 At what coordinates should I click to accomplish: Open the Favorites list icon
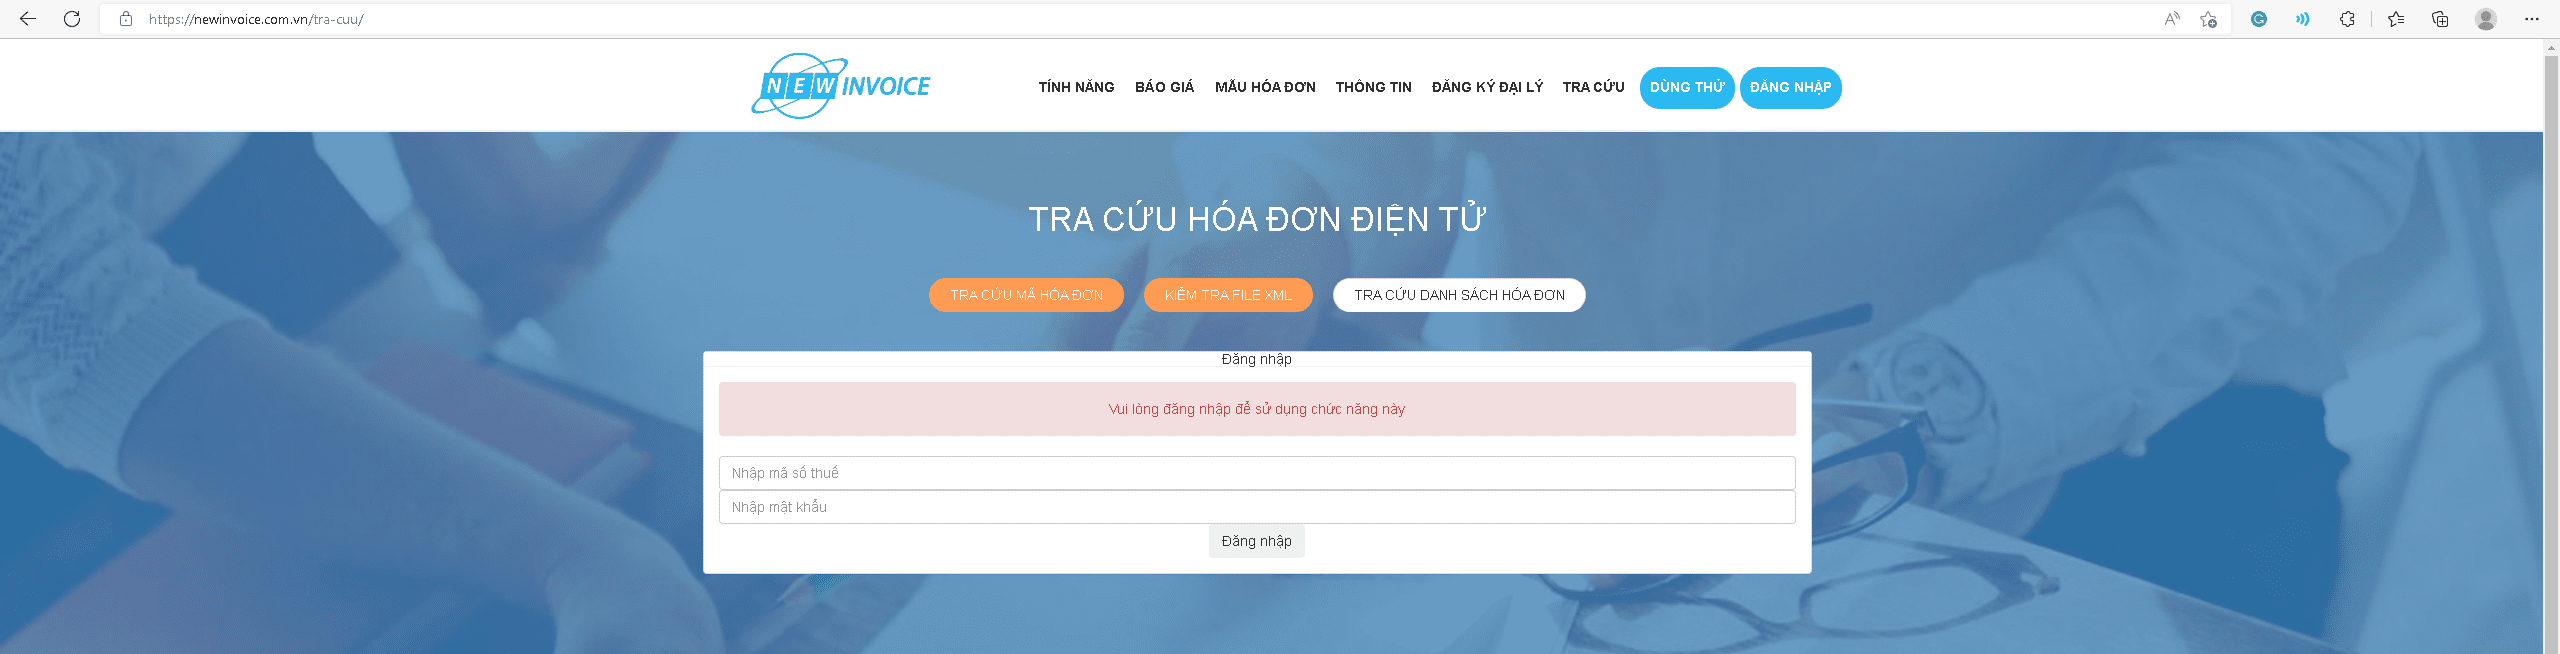(x=2396, y=19)
